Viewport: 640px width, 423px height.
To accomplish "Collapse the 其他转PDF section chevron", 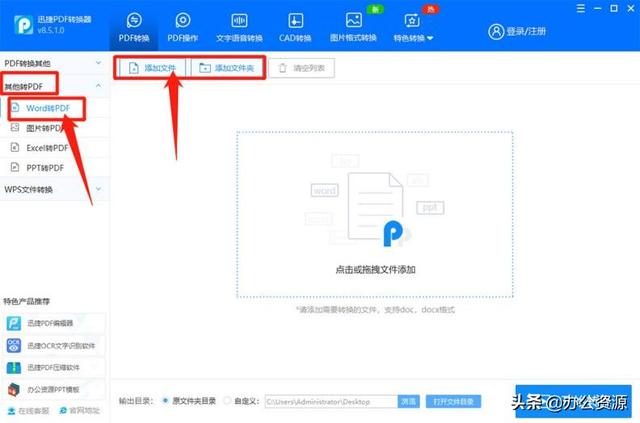I will (98, 85).
